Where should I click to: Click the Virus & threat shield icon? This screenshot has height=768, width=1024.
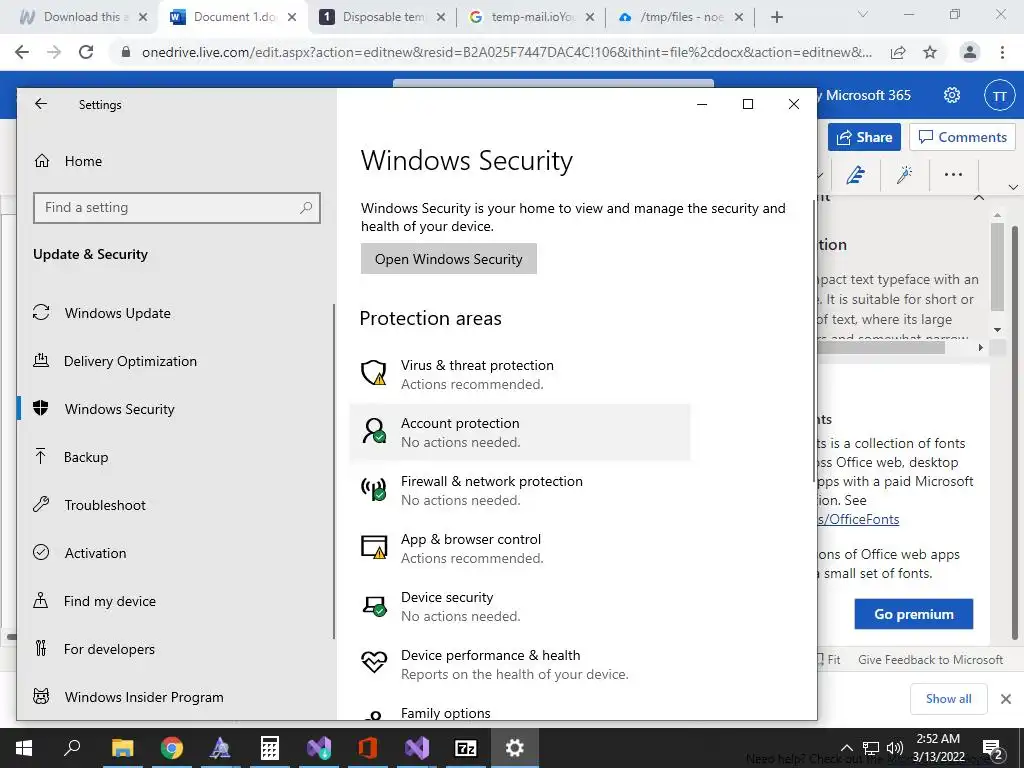pos(374,373)
